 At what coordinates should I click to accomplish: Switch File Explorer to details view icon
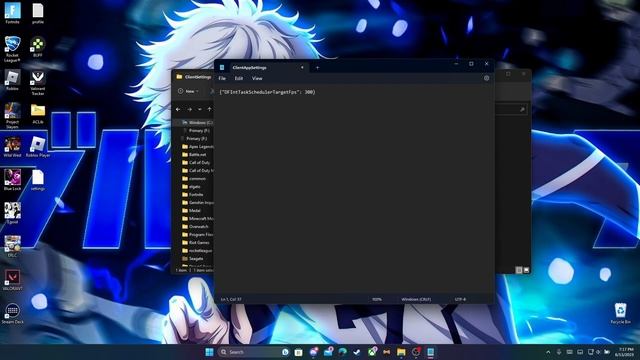tap(519, 270)
